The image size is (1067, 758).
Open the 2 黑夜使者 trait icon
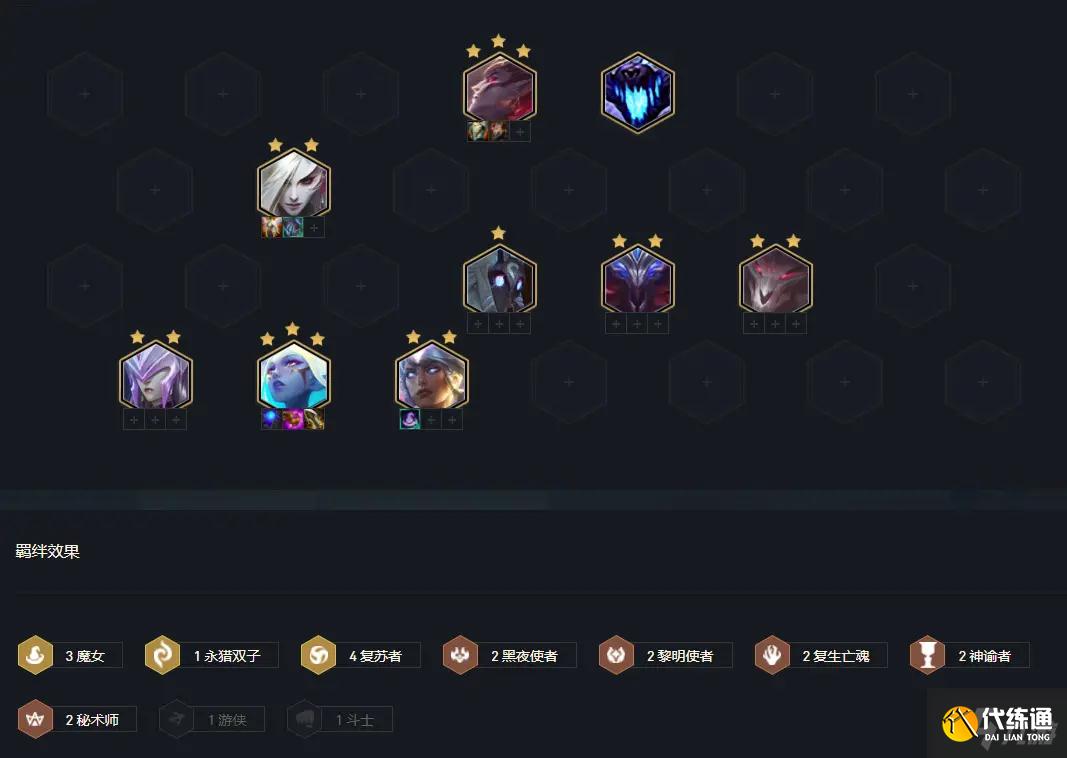(x=461, y=655)
